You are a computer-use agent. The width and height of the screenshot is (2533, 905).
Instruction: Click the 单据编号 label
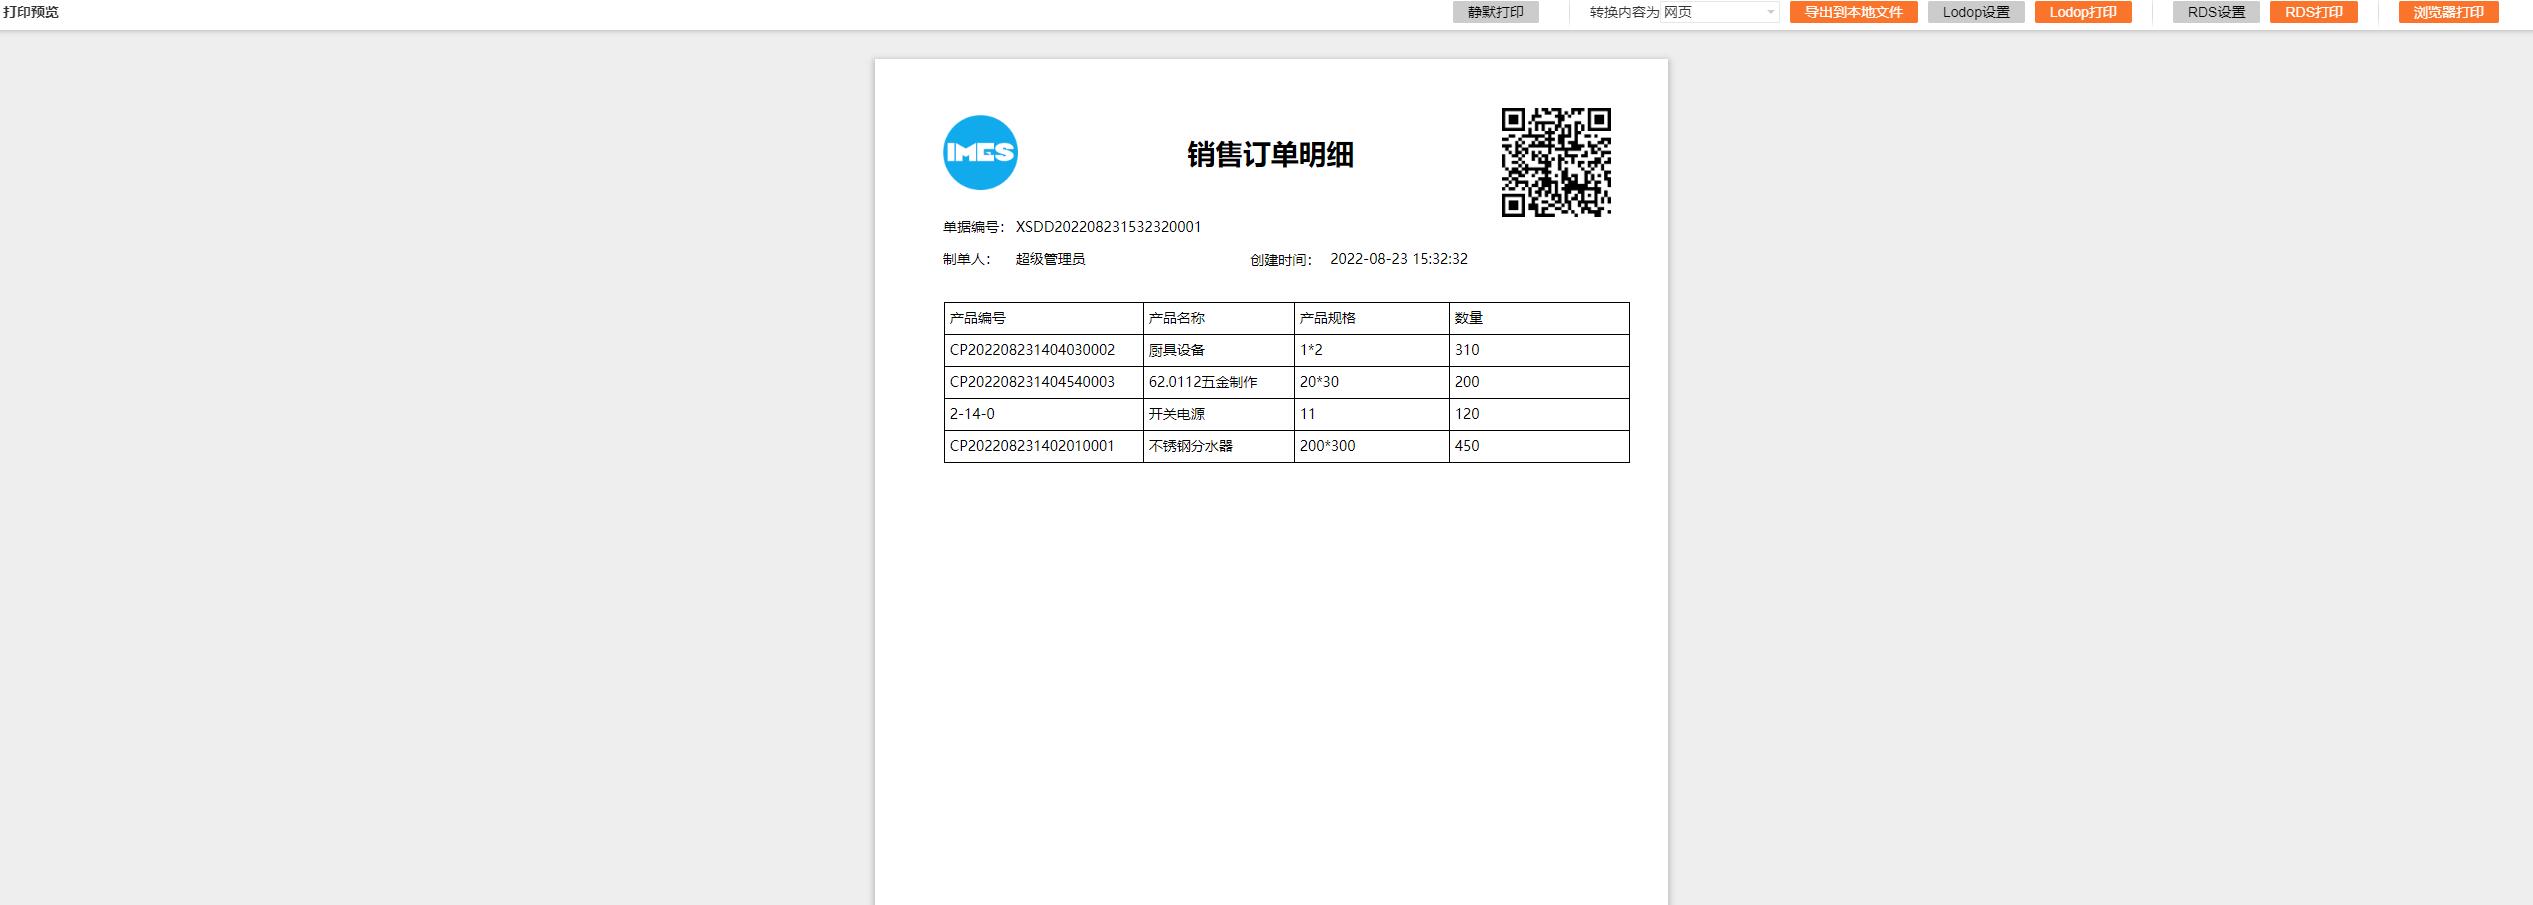click(x=973, y=227)
